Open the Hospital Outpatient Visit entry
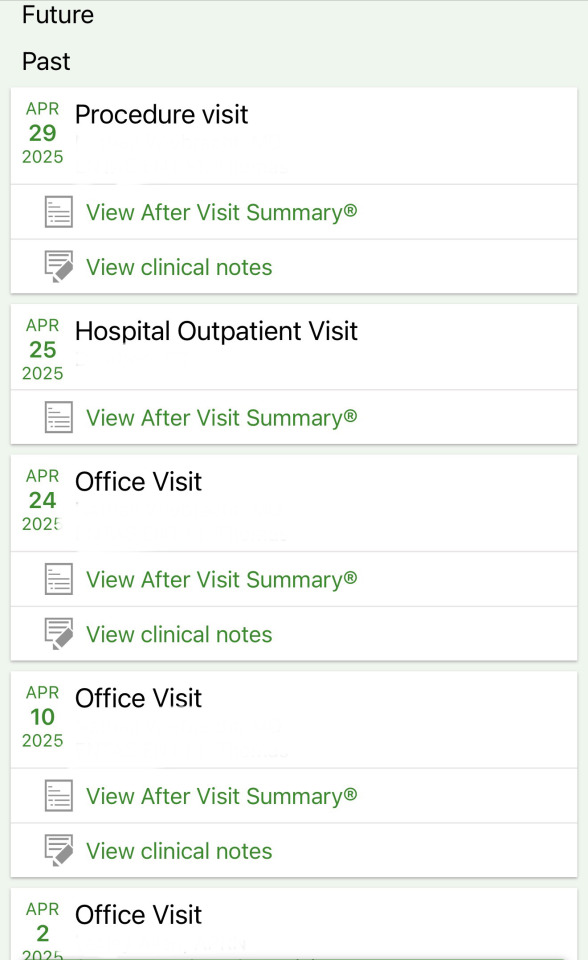The width and height of the screenshot is (588, 960). pos(294,347)
